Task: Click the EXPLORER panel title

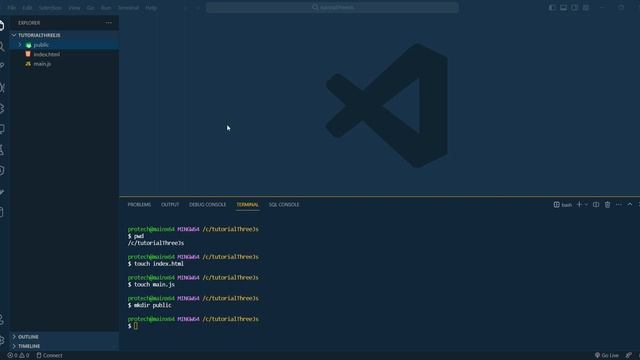Action: coord(29,23)
